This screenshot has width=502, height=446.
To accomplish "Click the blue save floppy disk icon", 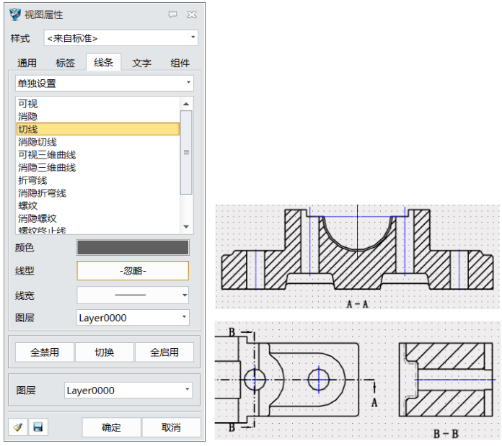I will (x=38, y=427).
